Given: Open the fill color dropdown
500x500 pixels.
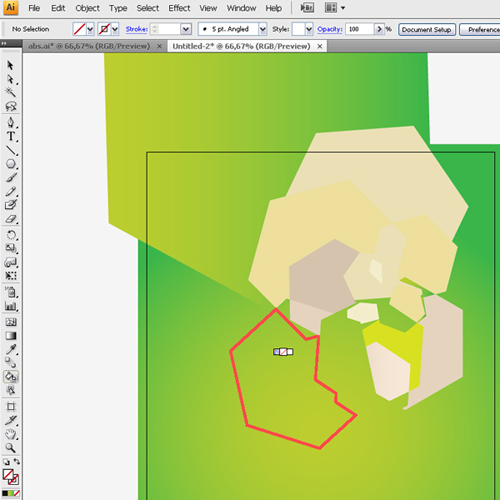Looking at the screenshot, I should coord(90,29).
